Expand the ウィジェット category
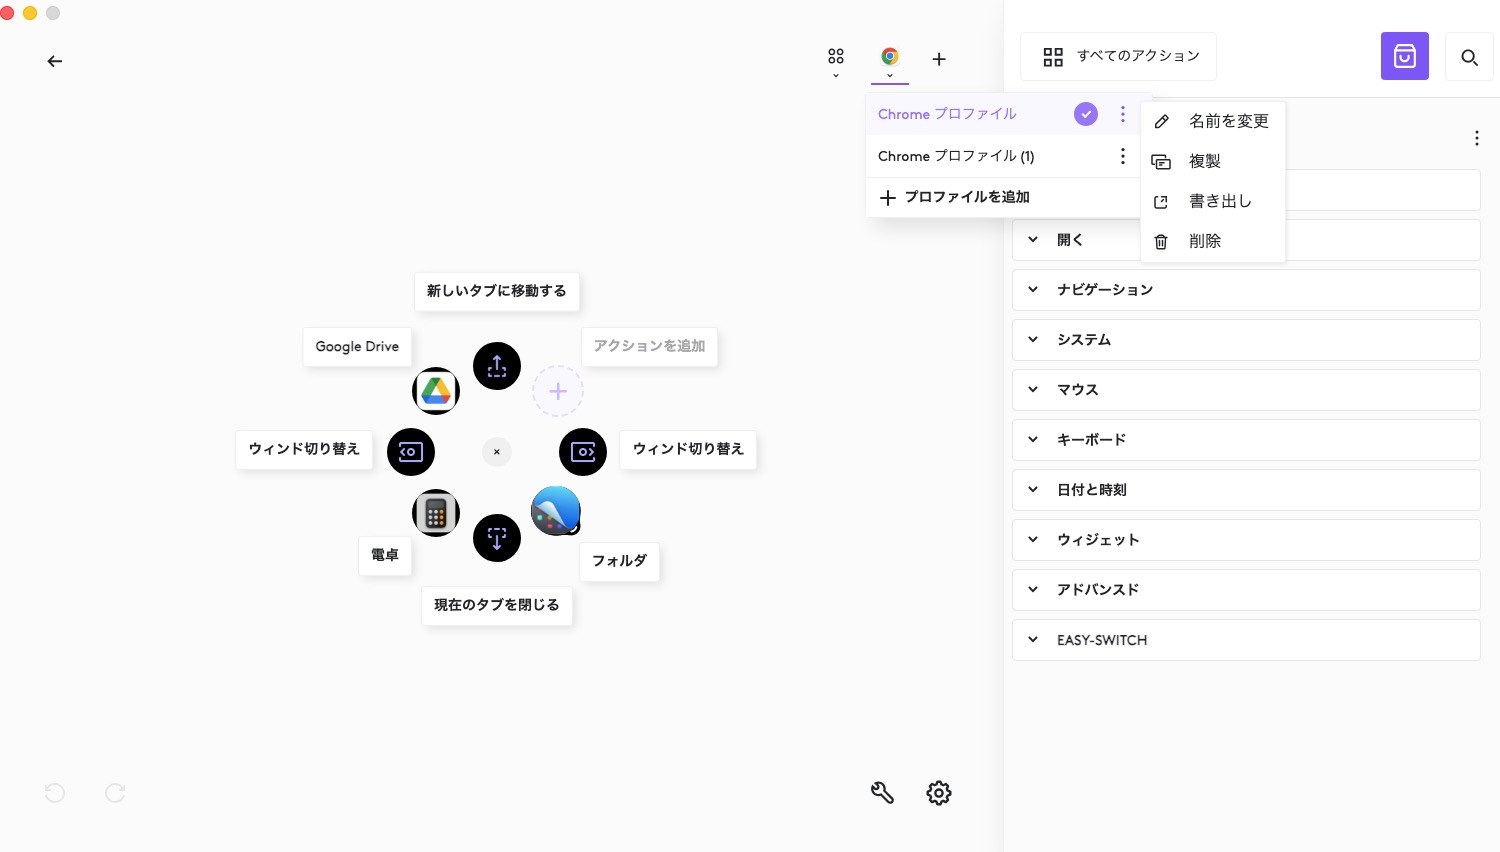 pos(1246,540)
